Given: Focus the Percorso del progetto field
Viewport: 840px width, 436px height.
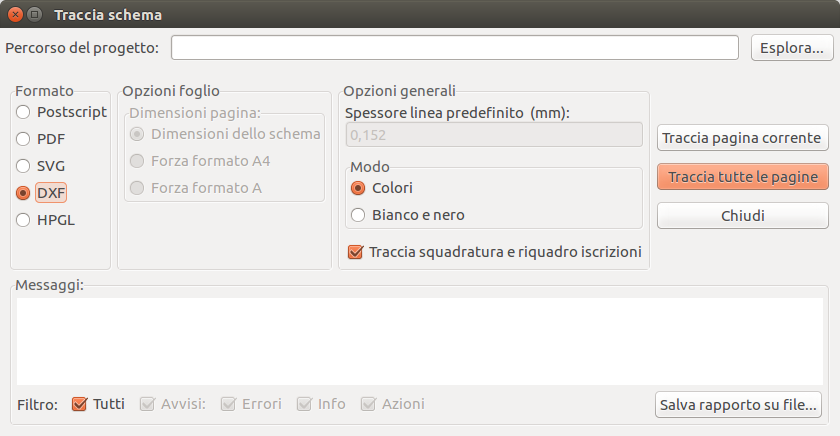Looking at the screenshot, I should coord(454,48).
